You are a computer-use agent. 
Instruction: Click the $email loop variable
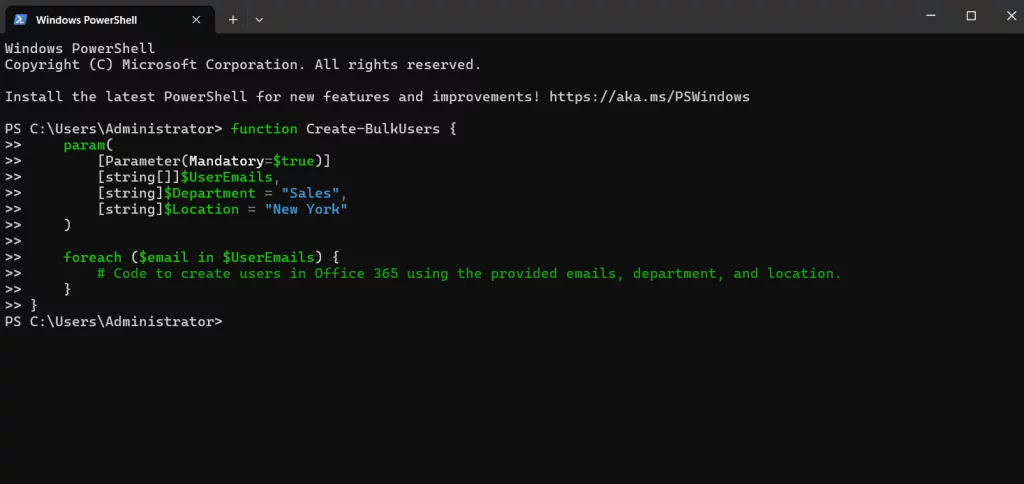click(164, 257)
